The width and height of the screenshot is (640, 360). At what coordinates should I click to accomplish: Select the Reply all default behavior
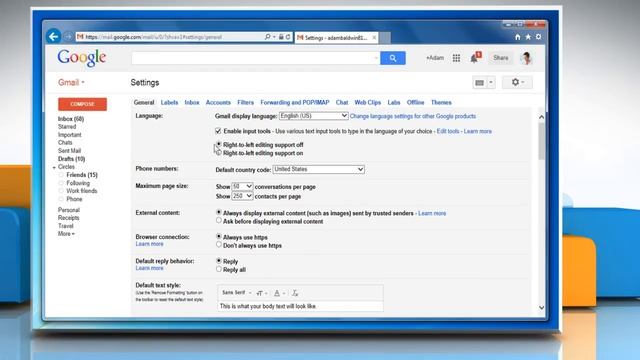[219, 269]
